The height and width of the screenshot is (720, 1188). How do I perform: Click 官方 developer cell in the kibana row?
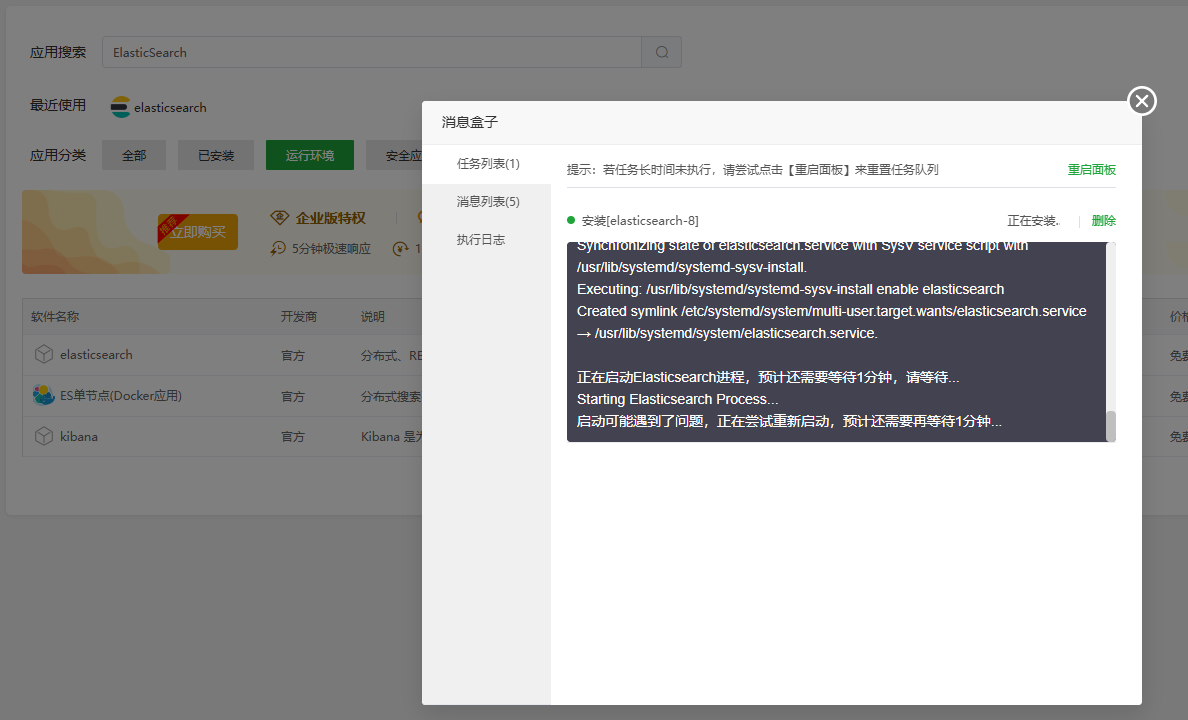tap(292, 437)
